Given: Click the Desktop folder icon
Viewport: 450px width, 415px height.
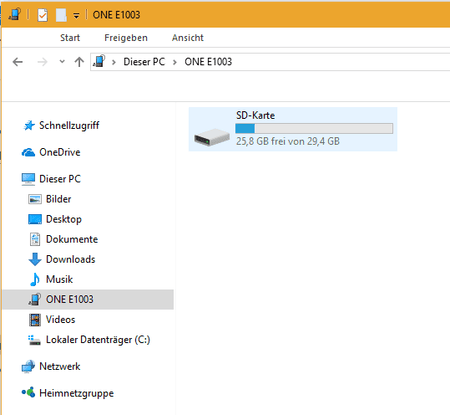Looking at the screenshot, I should tap(35, 219).
